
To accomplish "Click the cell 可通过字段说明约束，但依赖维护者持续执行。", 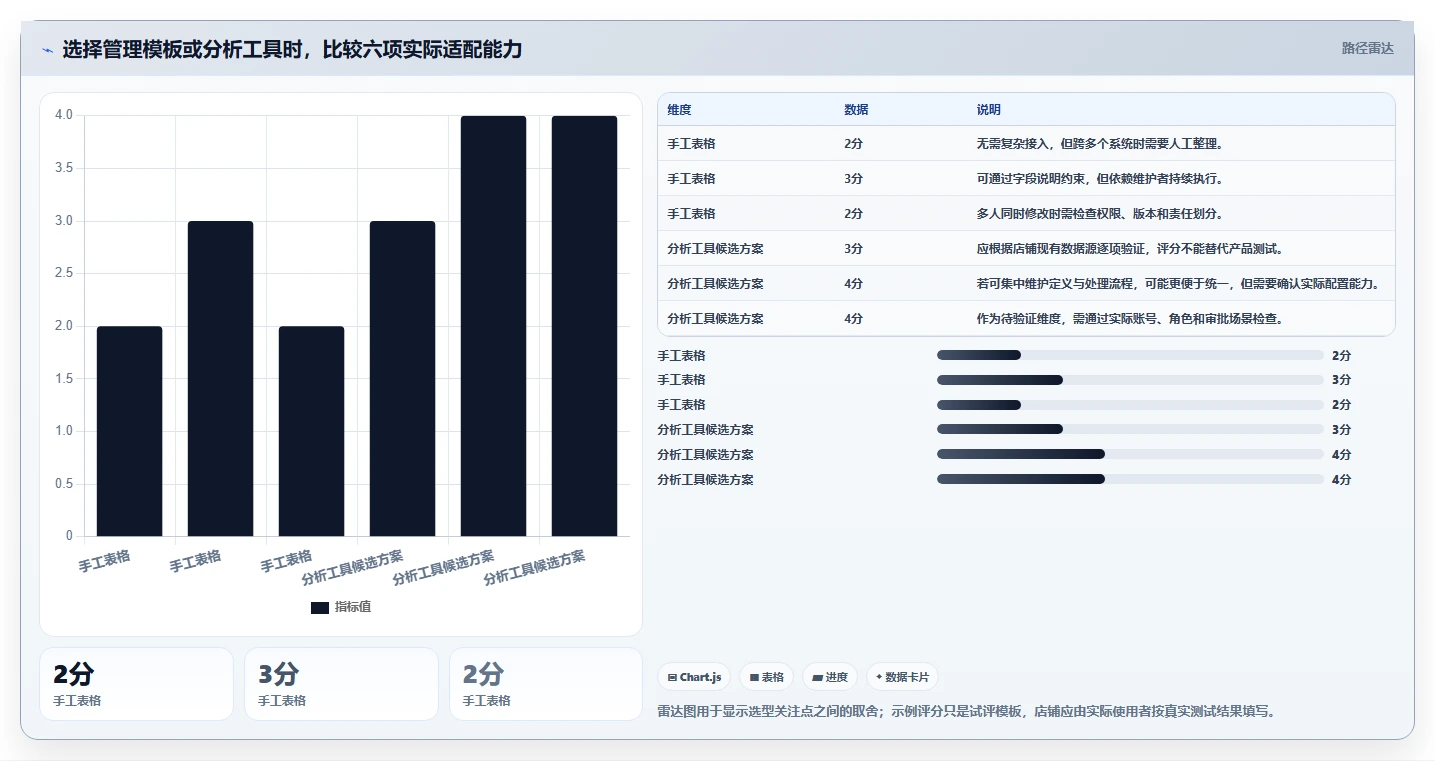I will coord(1100,179).
